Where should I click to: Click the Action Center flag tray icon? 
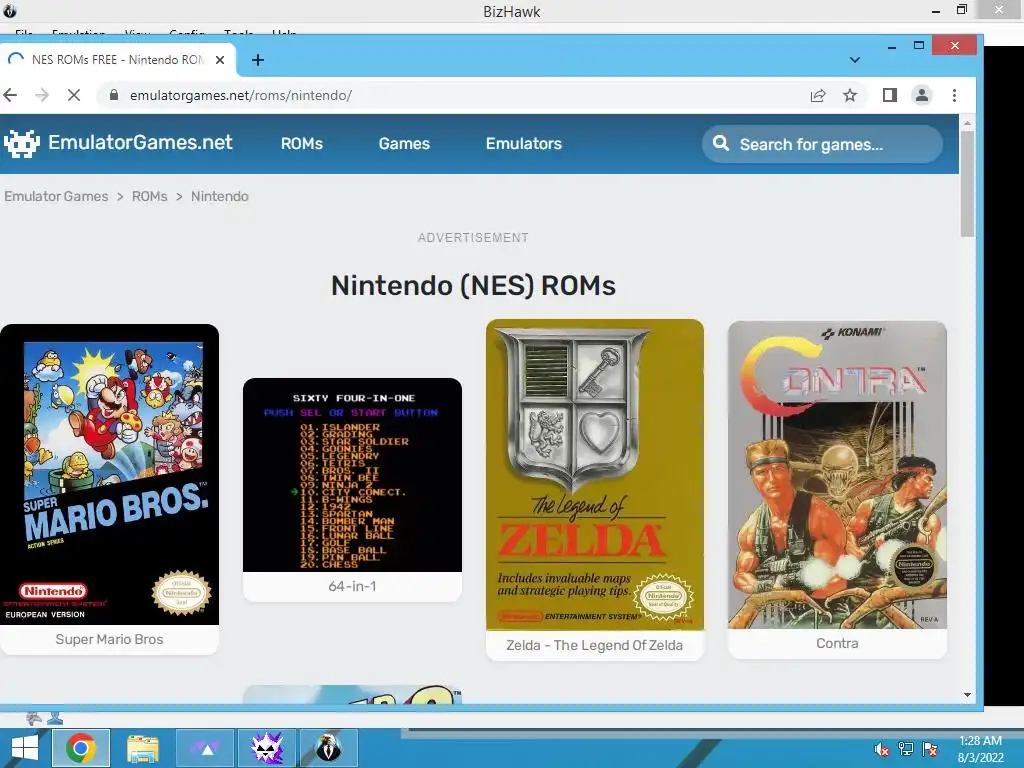(930, 749)
